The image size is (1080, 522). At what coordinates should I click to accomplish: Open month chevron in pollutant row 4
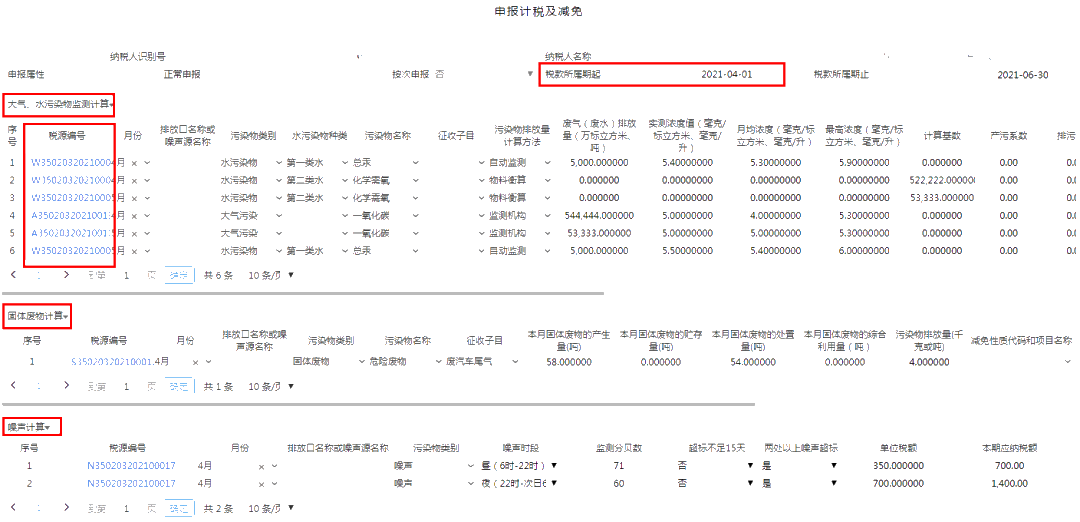click(x=147, y=215)
